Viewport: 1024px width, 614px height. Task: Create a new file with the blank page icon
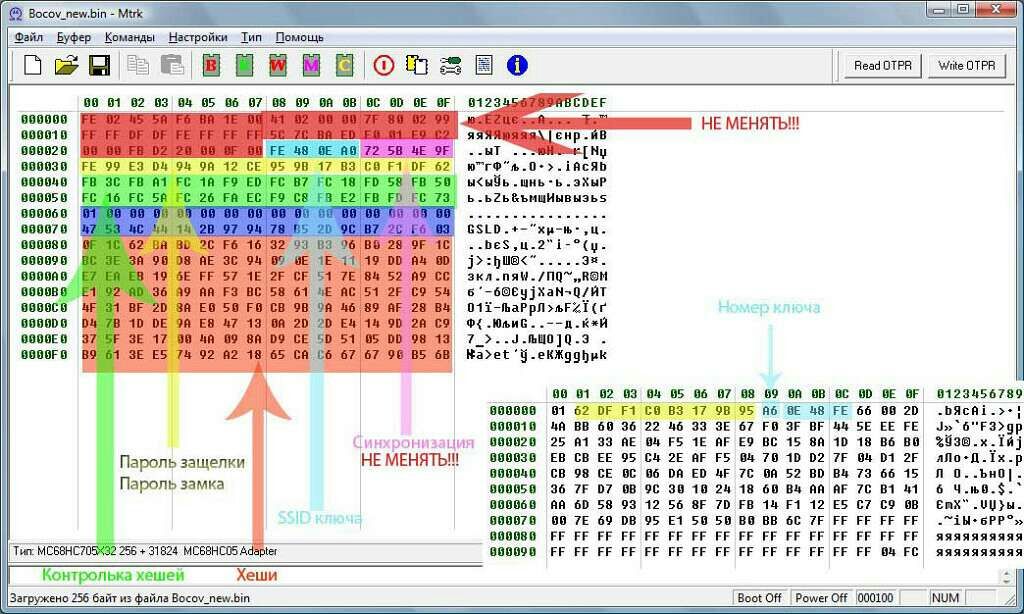(33, 65)
